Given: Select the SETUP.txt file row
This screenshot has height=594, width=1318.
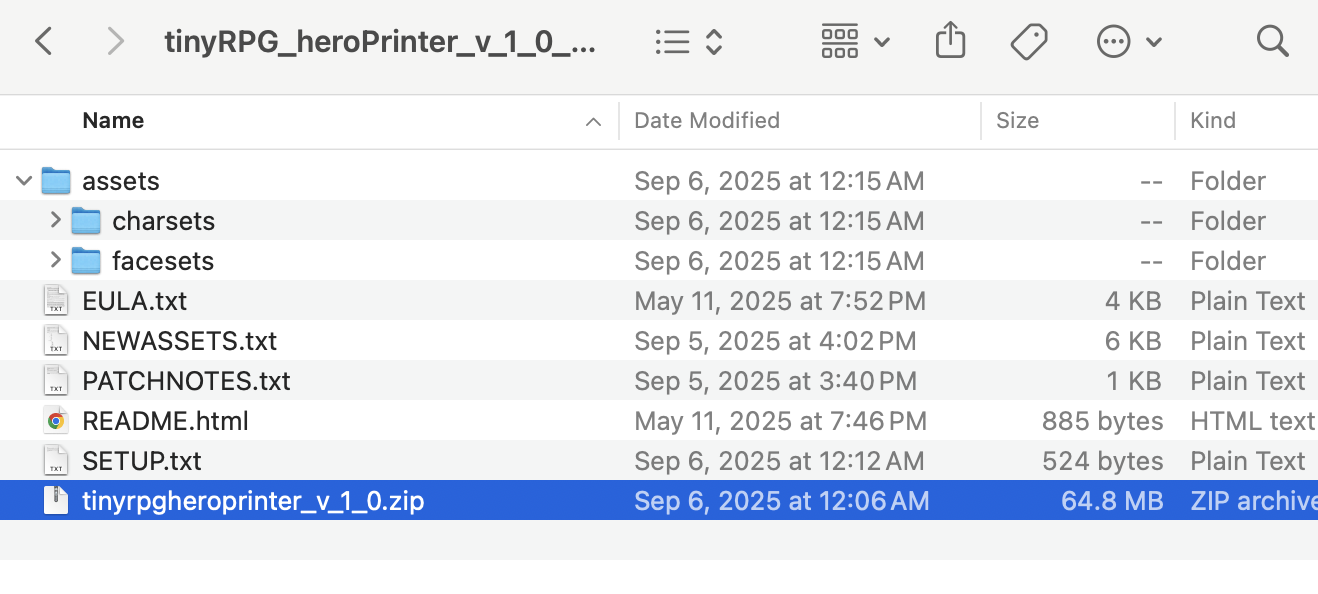Looking at the screenshot, I should click(x=142, y=461).
